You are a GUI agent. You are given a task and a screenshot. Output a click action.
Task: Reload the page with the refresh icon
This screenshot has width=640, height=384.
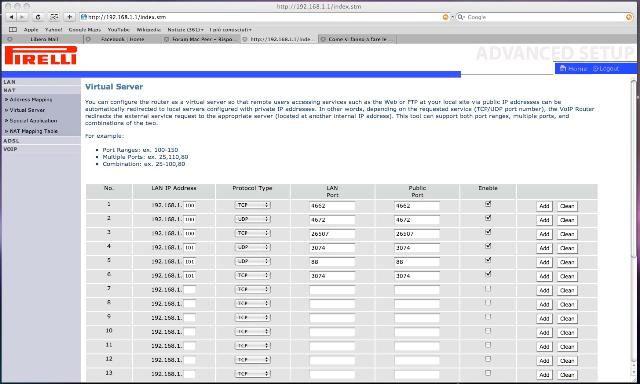coord(38,17)
